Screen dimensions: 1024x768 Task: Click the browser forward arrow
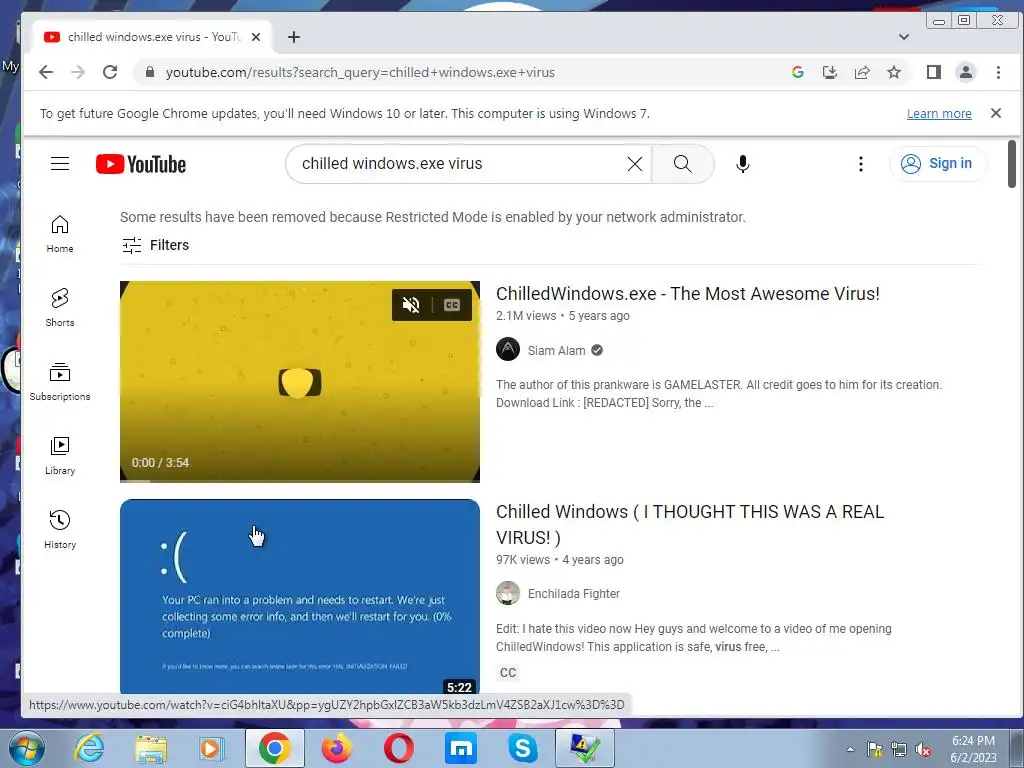pyautogui.click(x=78, y=72)
